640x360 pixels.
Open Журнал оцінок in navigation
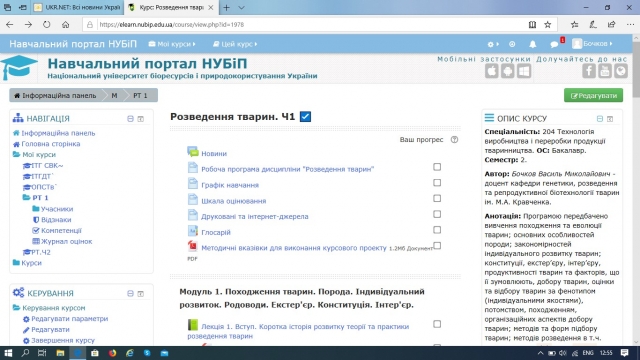67,241
